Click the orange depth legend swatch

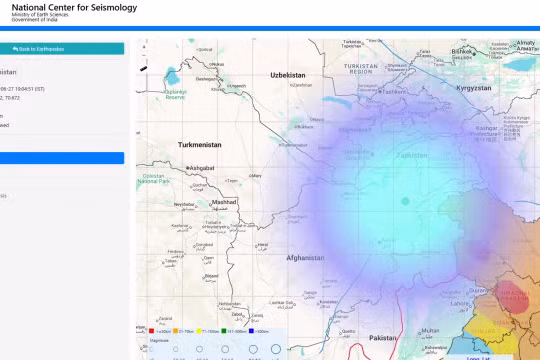[x=175, y=331]
